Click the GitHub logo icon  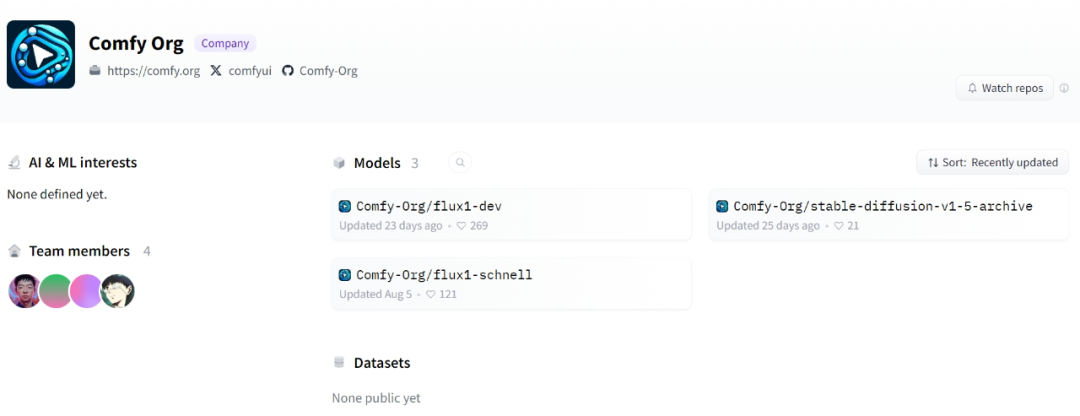(x=288, y=70)
